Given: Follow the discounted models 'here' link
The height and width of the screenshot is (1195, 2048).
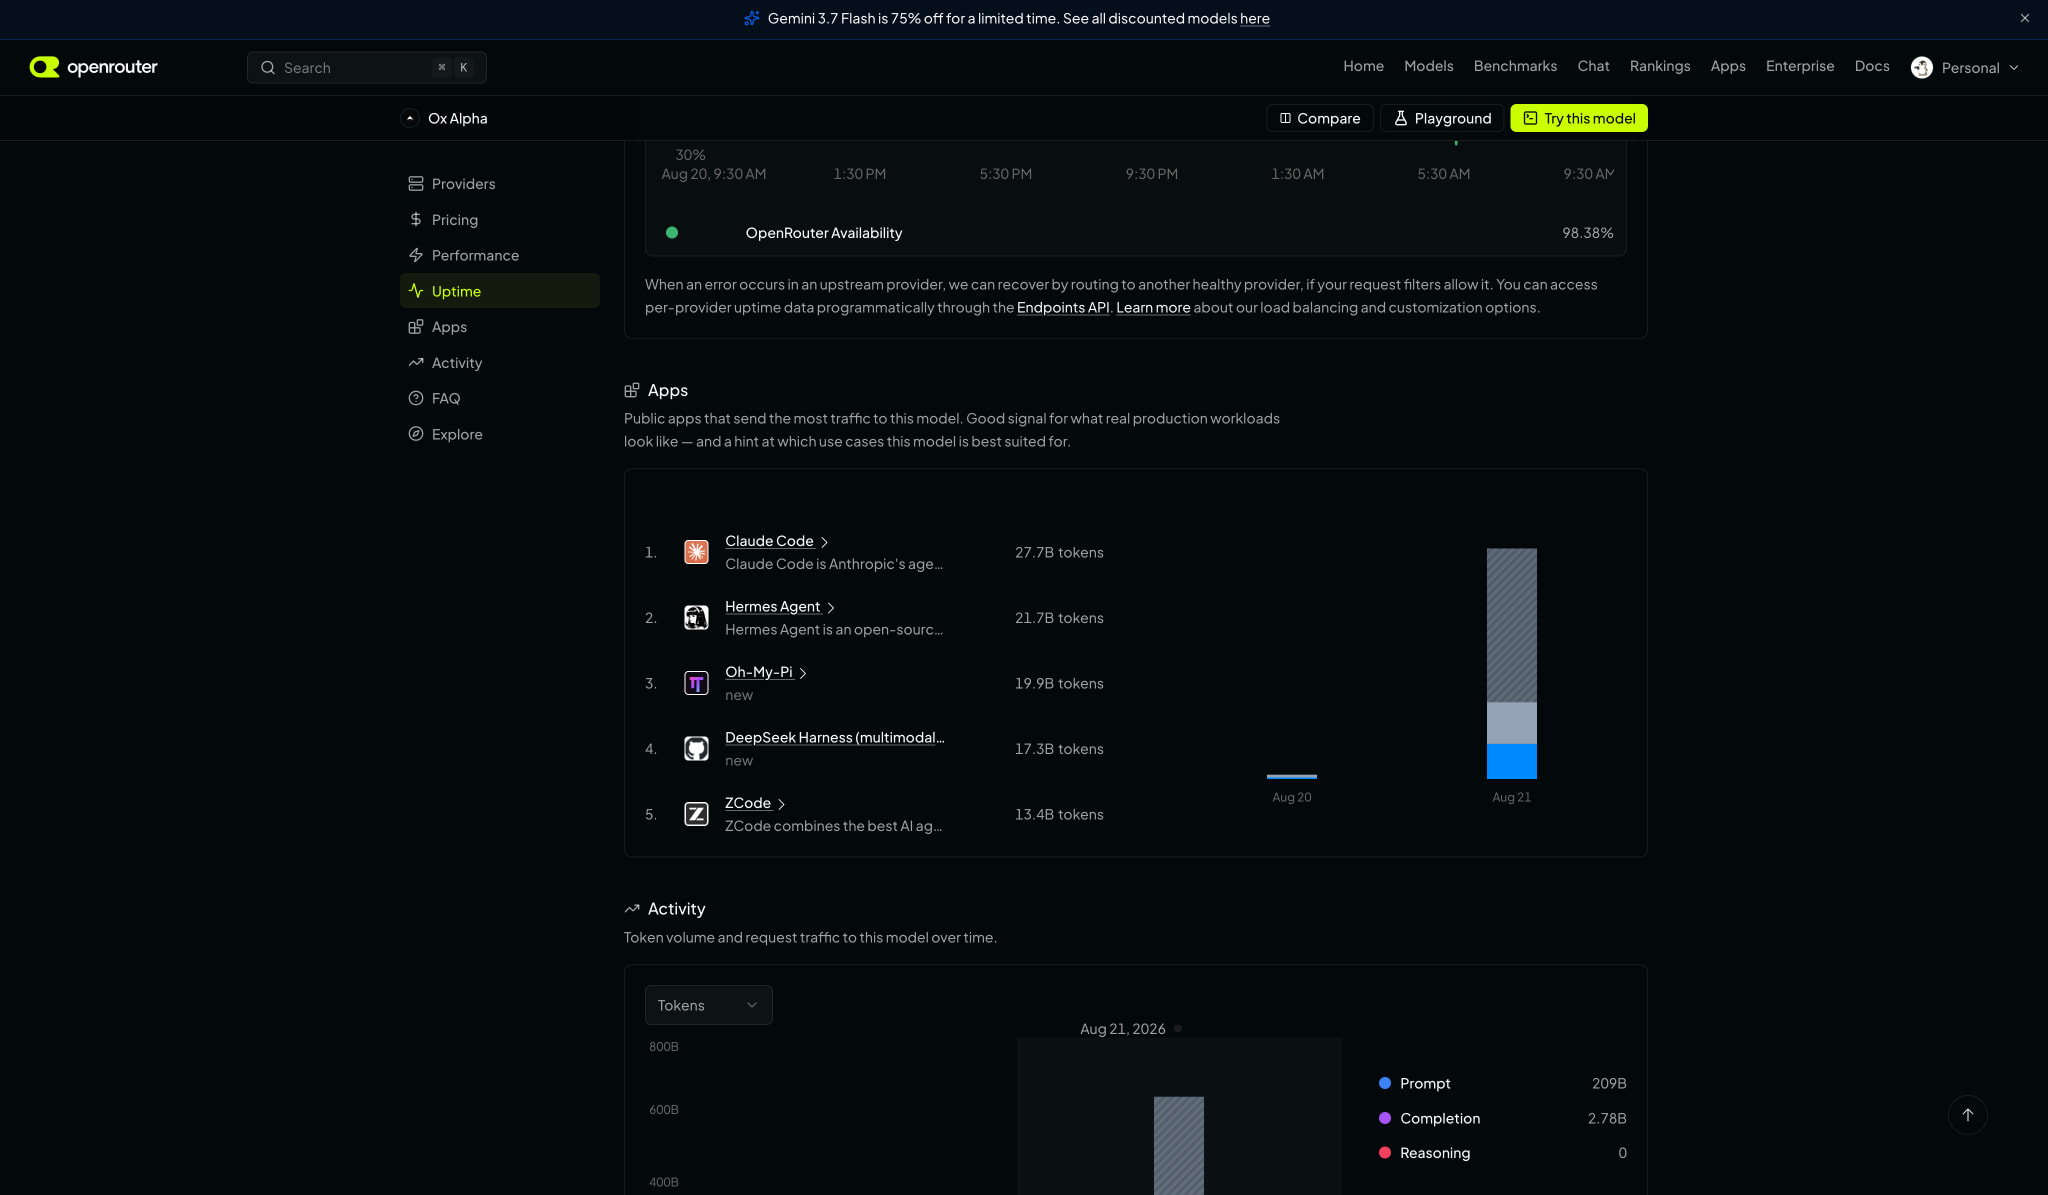Looking at the screenshot, I should coord(1255,19).
